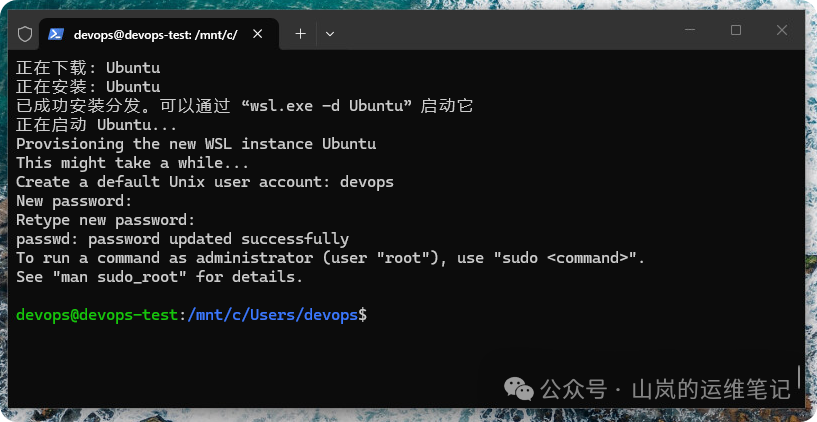Click the blue '/mnt/c/Users/devops' path

(273, 315)
